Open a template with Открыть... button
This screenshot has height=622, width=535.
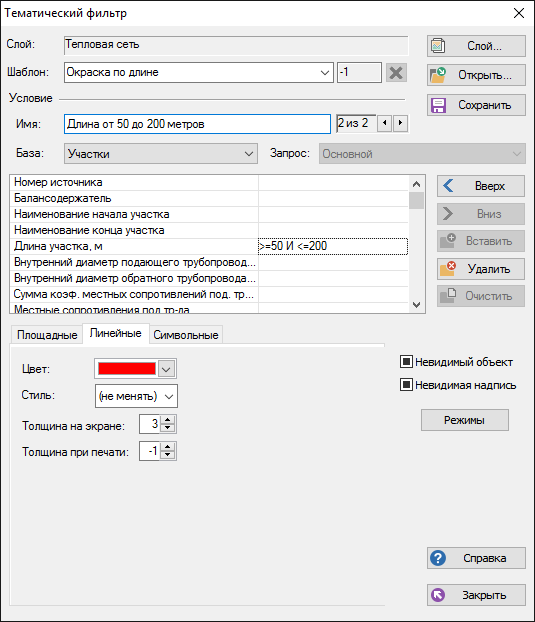click(476, 75)
